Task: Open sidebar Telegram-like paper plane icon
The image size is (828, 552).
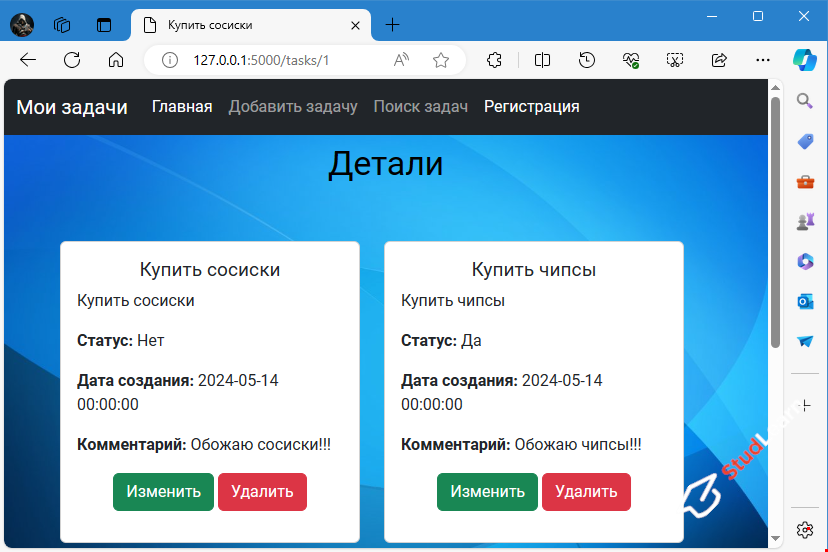Action: (805, 341)
